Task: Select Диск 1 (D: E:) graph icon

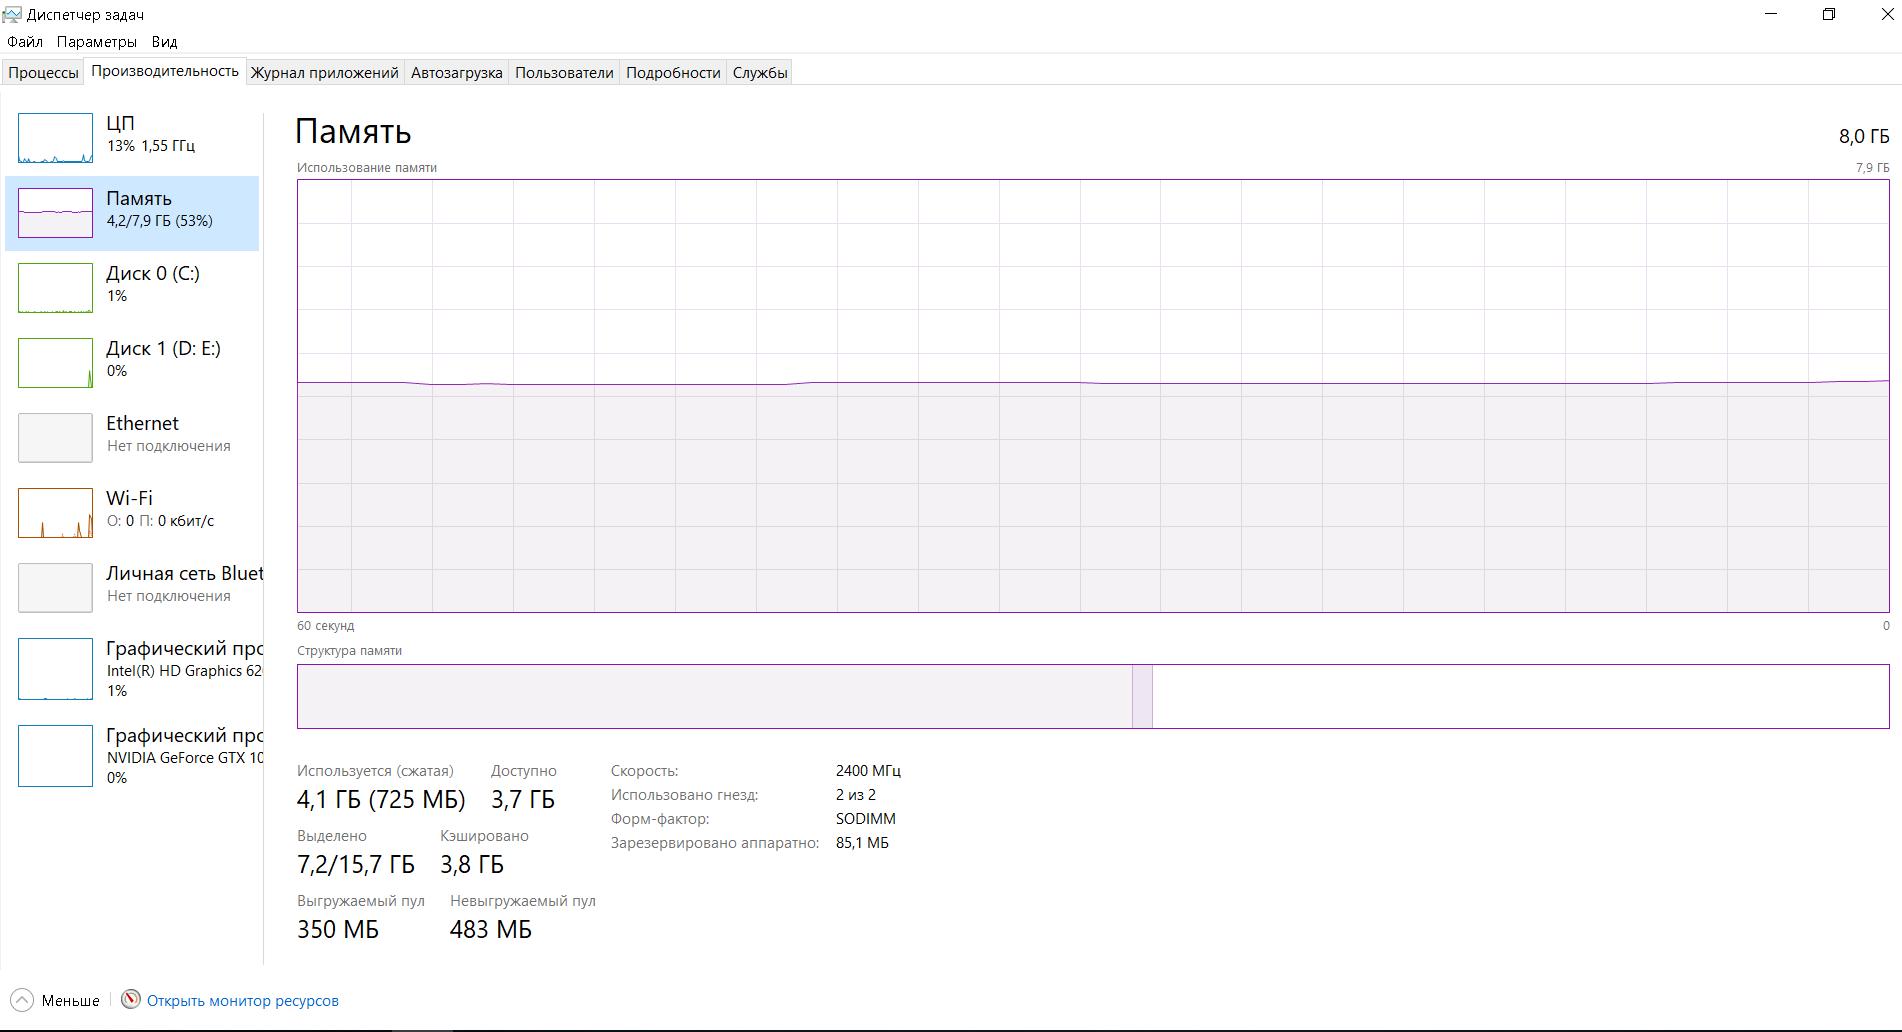Action: coord(55,362)
